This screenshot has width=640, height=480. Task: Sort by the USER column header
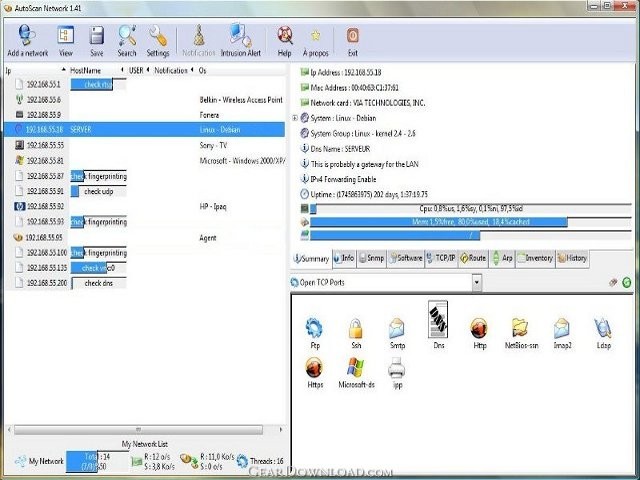pyautogui.click(x=139, y=71)
